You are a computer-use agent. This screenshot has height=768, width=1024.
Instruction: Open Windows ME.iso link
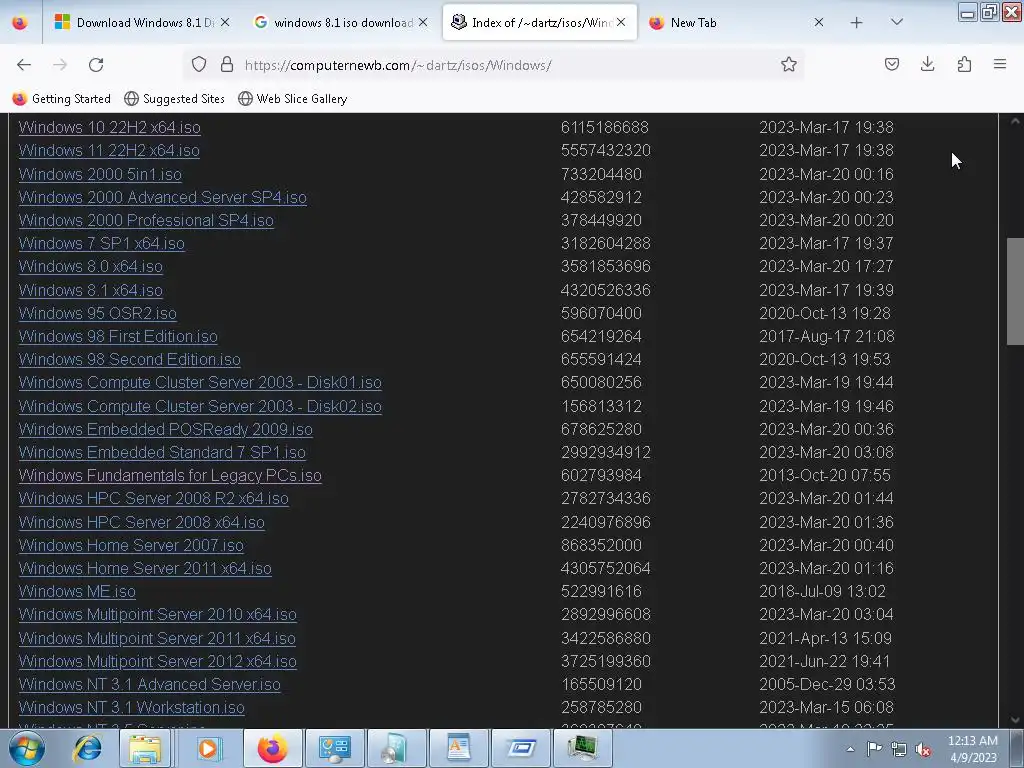tap(78, 592)
